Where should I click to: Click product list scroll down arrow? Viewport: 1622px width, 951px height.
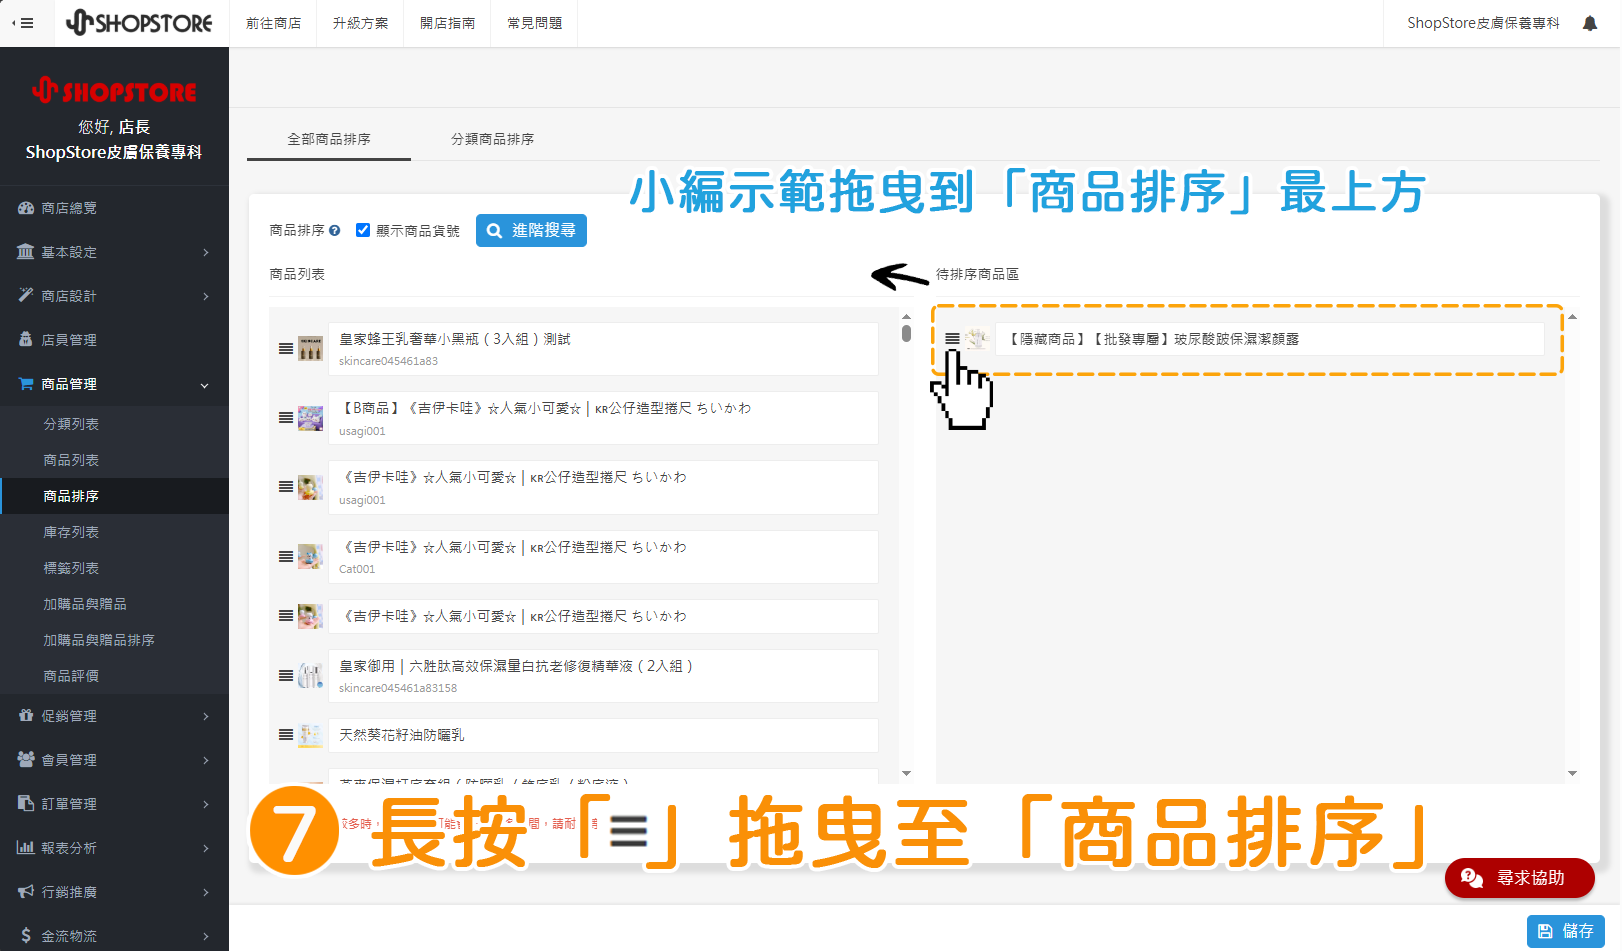906,773
